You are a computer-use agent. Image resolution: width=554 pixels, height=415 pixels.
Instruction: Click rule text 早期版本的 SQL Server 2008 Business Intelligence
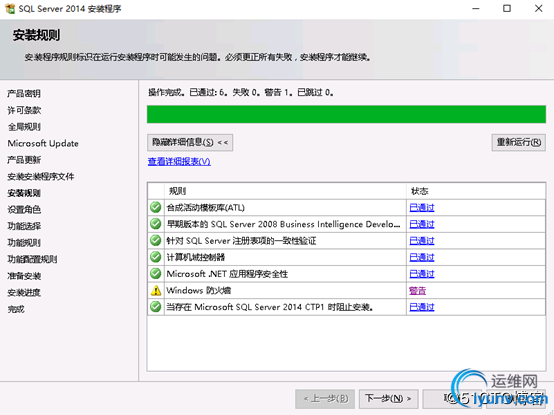283,224
